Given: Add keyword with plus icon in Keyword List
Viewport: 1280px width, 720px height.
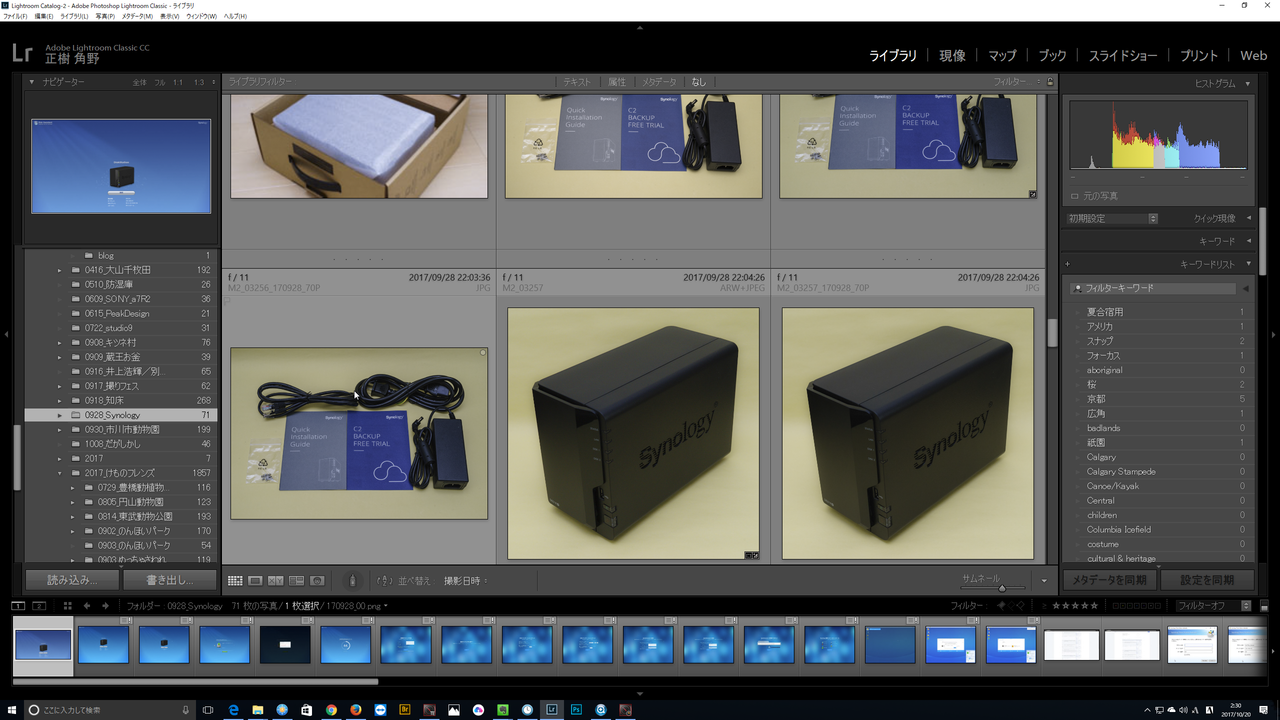Looking at the screenshot, I should pos(1068,264).
